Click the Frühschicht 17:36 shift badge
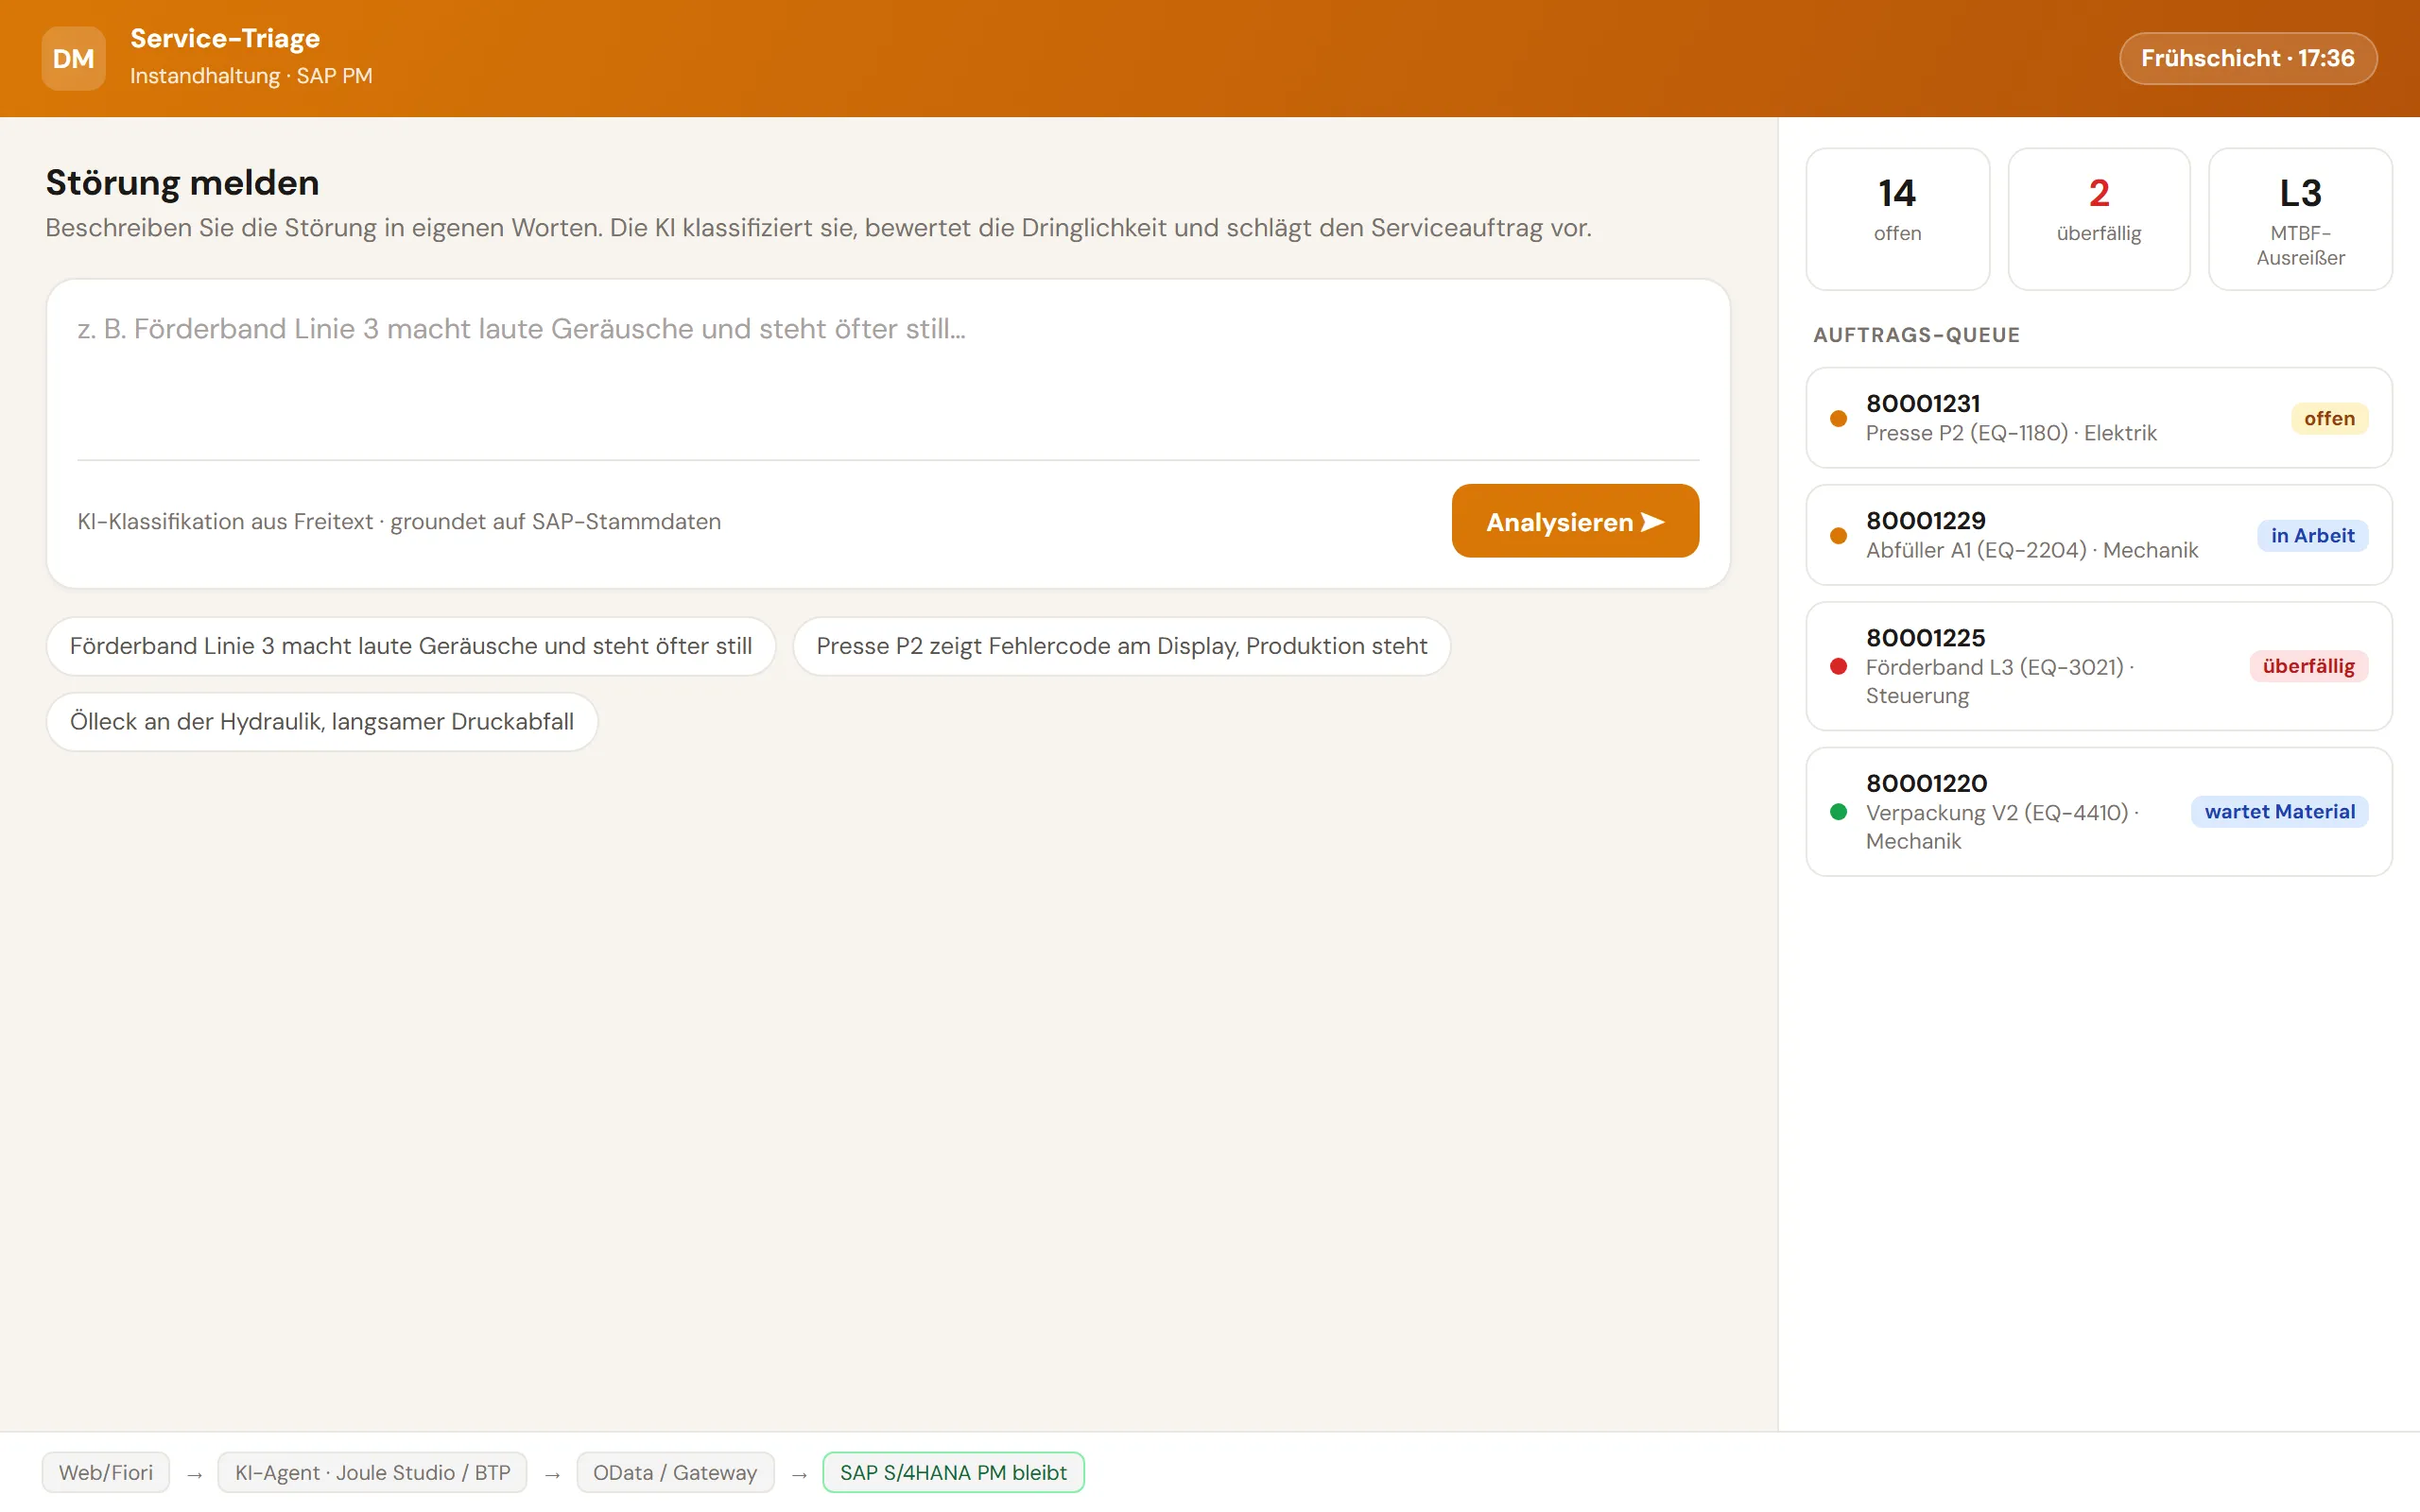The width and height of the screenshot is (2420, 1512). [2247, 58]
